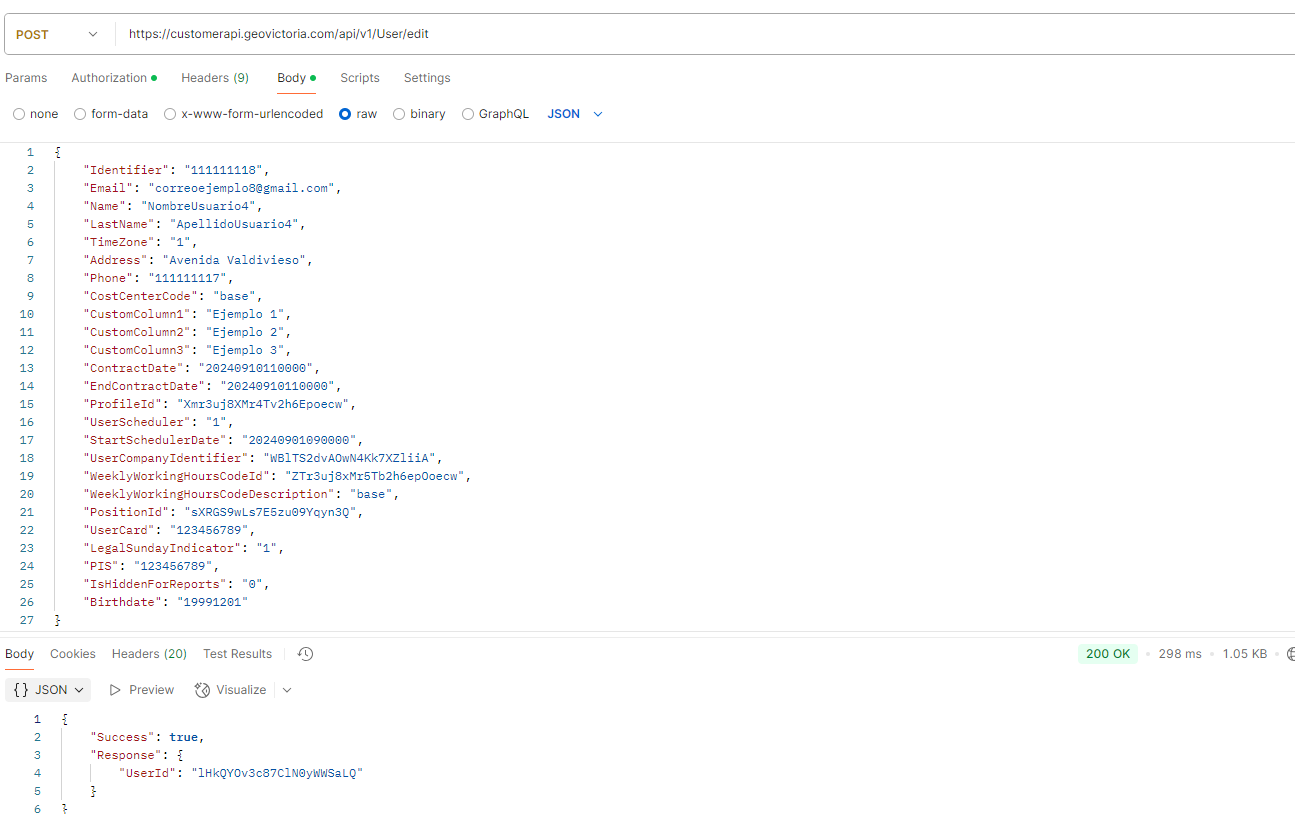
Task: Open the response history clock icon
Action: pos(306,654)
